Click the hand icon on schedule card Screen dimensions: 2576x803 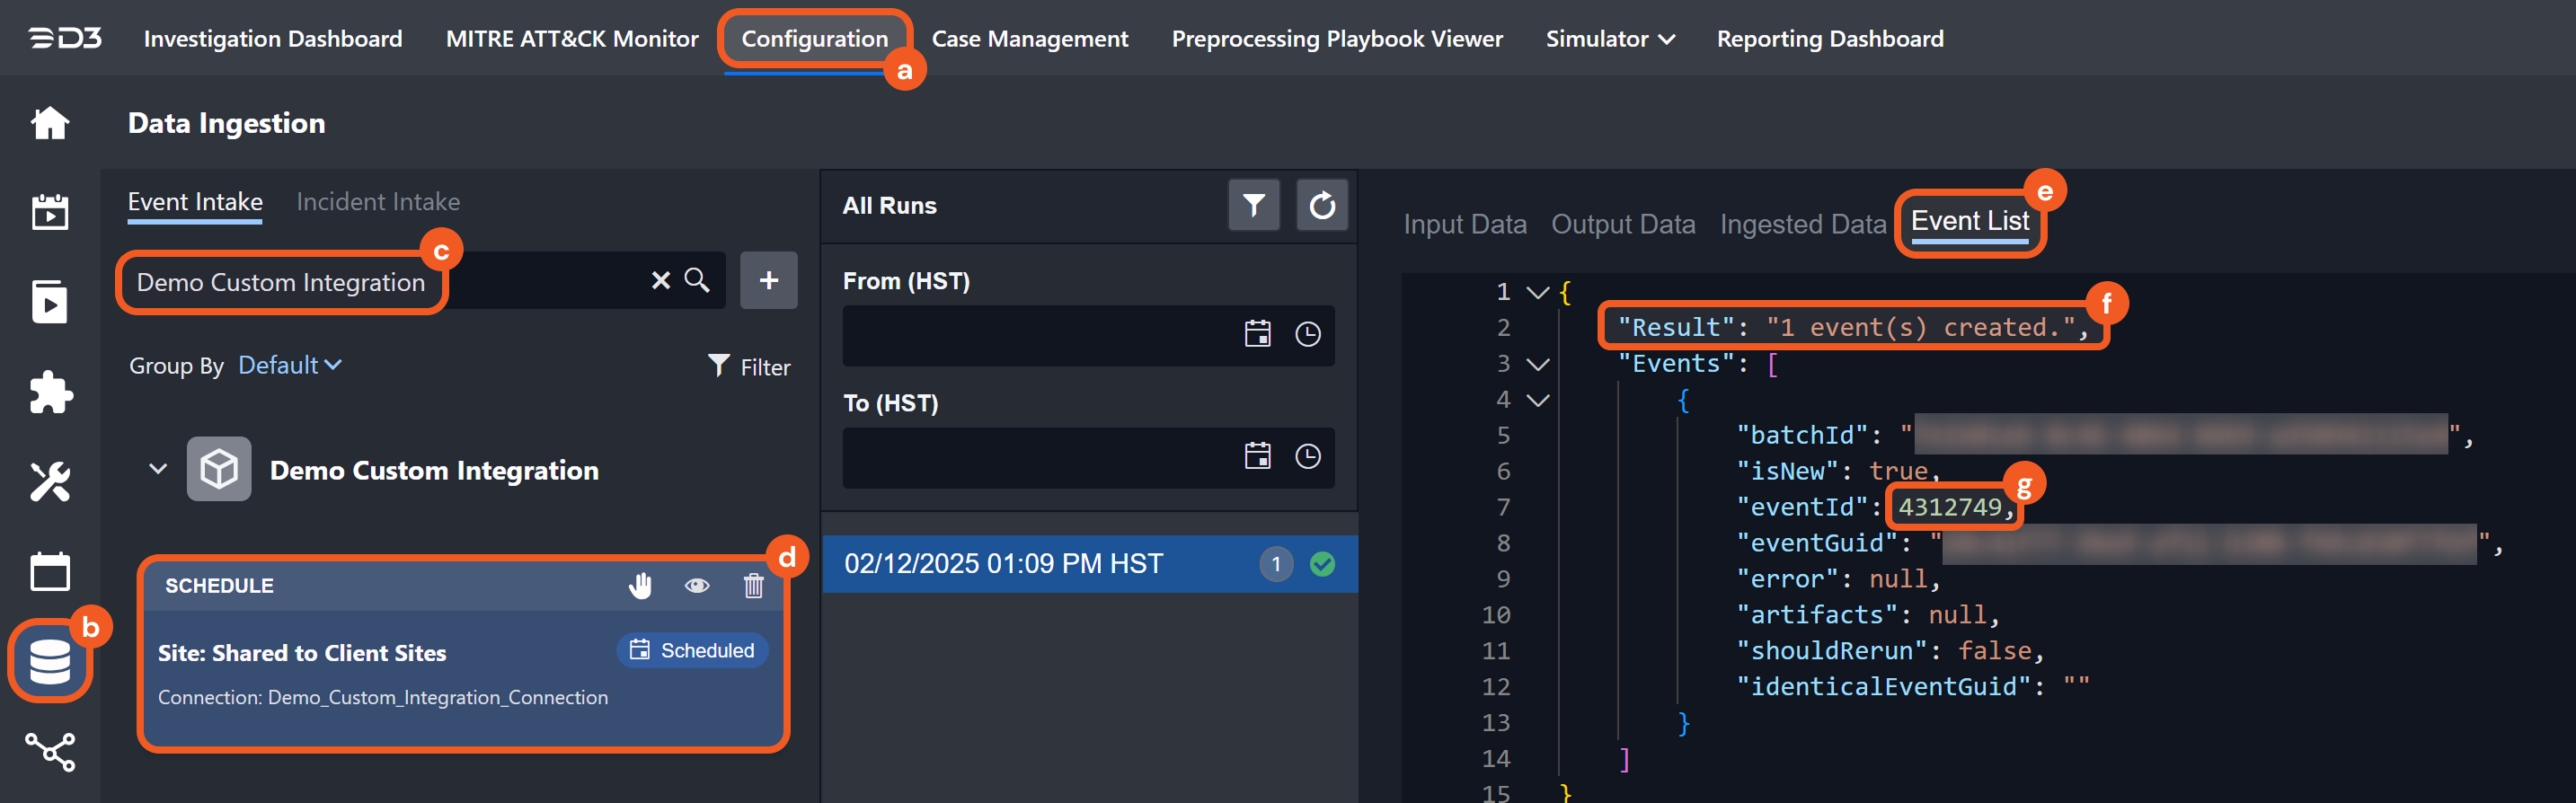click(640, 585)
